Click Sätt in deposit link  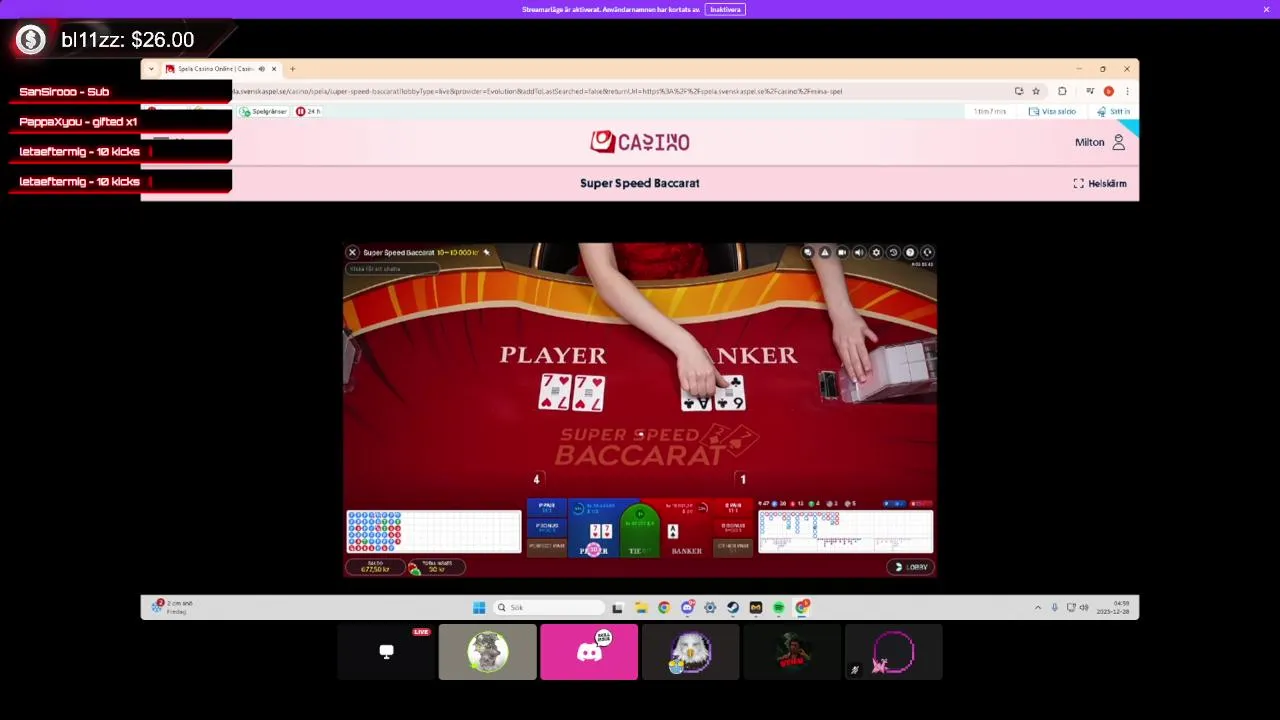point(1113,112)
